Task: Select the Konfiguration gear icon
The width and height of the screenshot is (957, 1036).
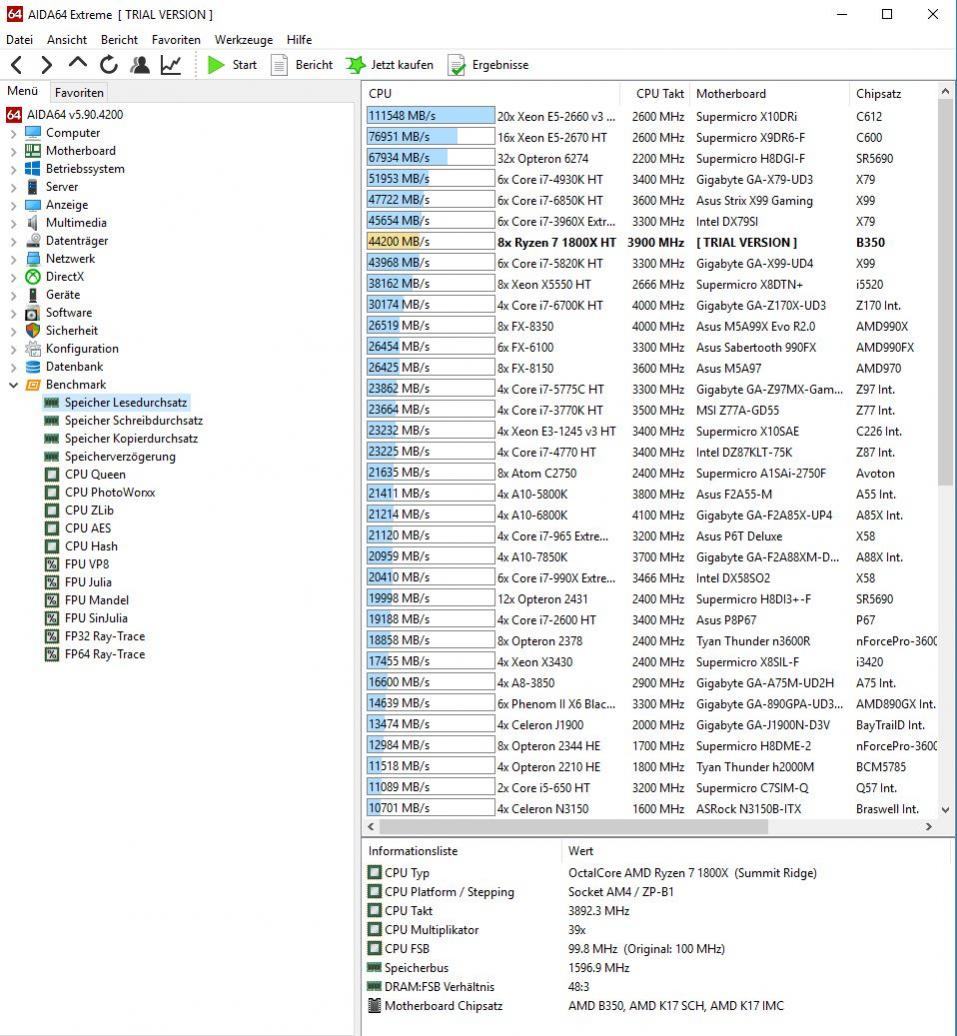Action: coord(32,348)
